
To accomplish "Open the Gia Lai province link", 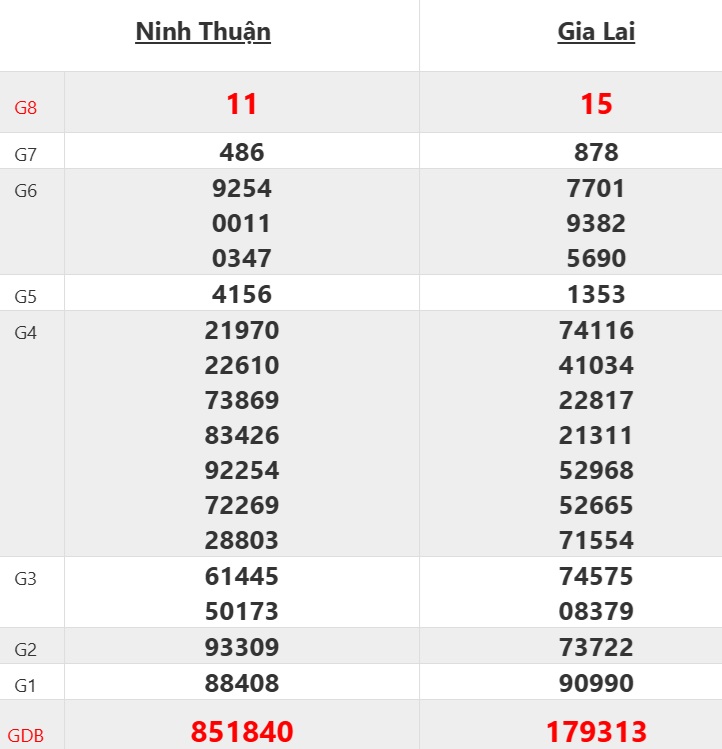I will [x=596, y=32].
